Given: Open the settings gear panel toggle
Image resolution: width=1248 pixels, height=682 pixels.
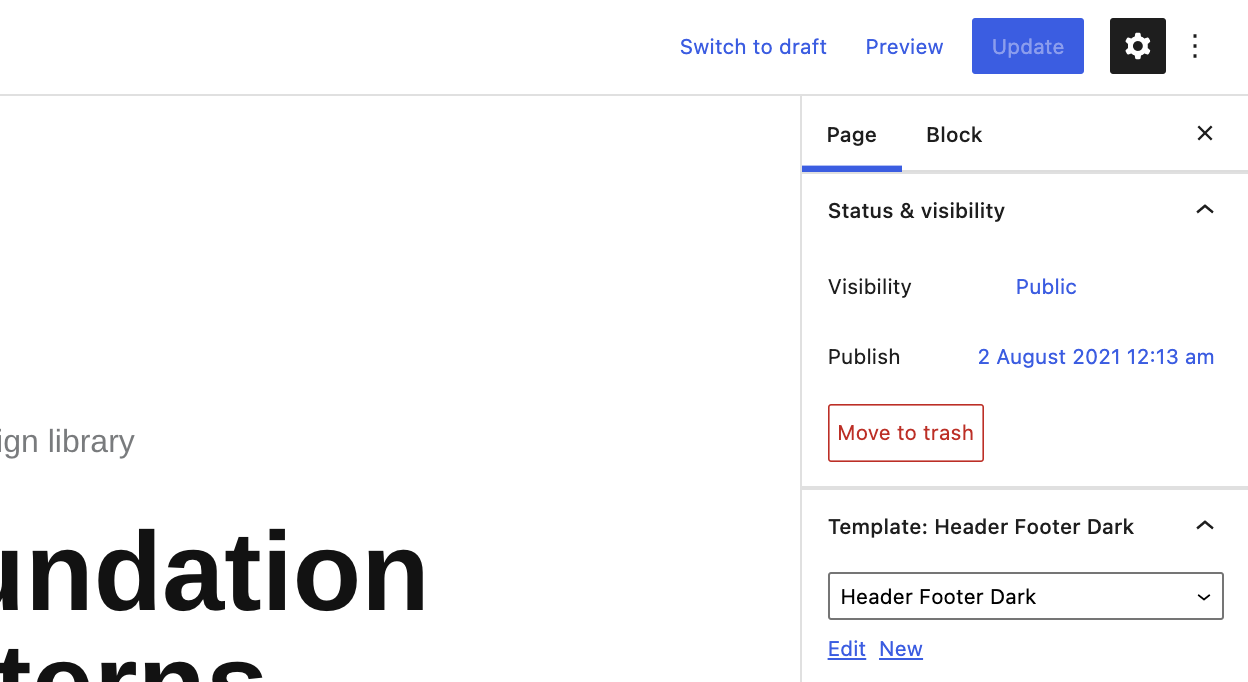Looking at the screenshot, I should [x=1137, y=46].
